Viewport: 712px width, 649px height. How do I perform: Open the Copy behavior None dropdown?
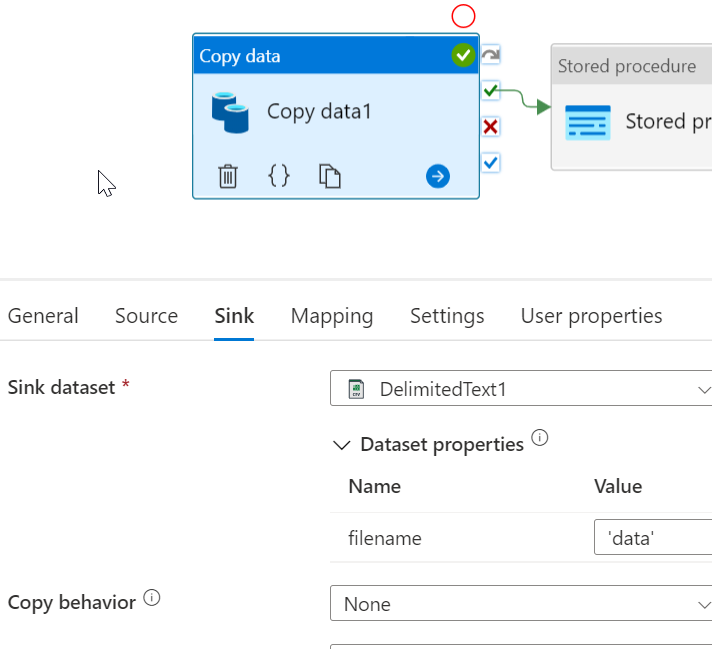pyautogui.click(x=521, y=603)
